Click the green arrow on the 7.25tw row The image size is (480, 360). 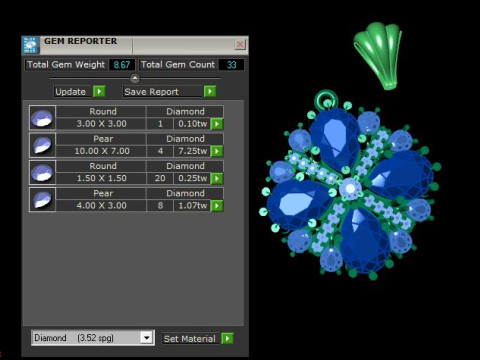[217, 151]
